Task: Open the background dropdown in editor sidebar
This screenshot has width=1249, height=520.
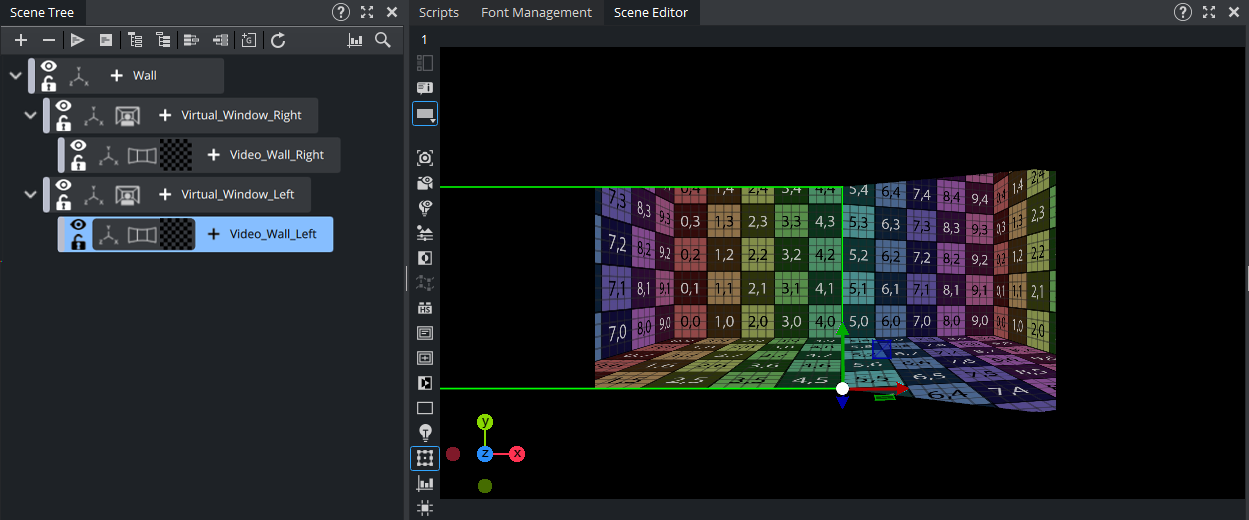Action: (425, 114)
